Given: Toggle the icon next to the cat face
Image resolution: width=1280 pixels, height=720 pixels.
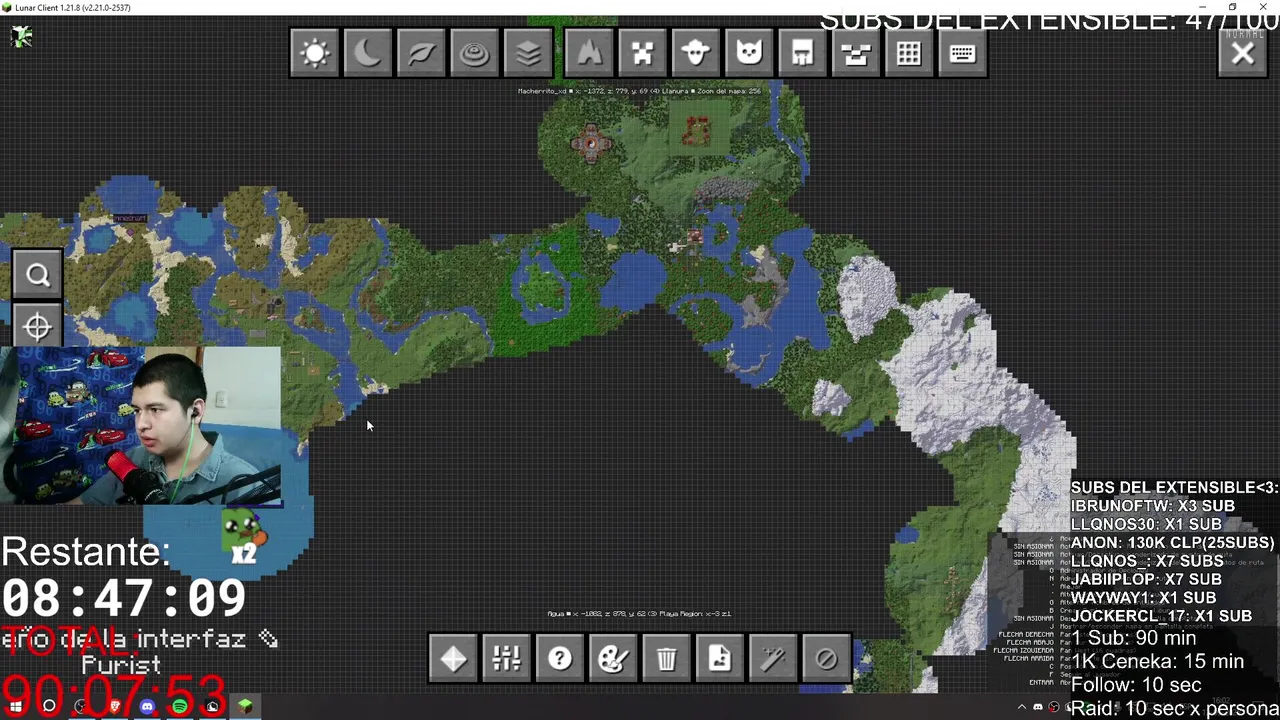Looking at the screenshot, I should 802,53.
